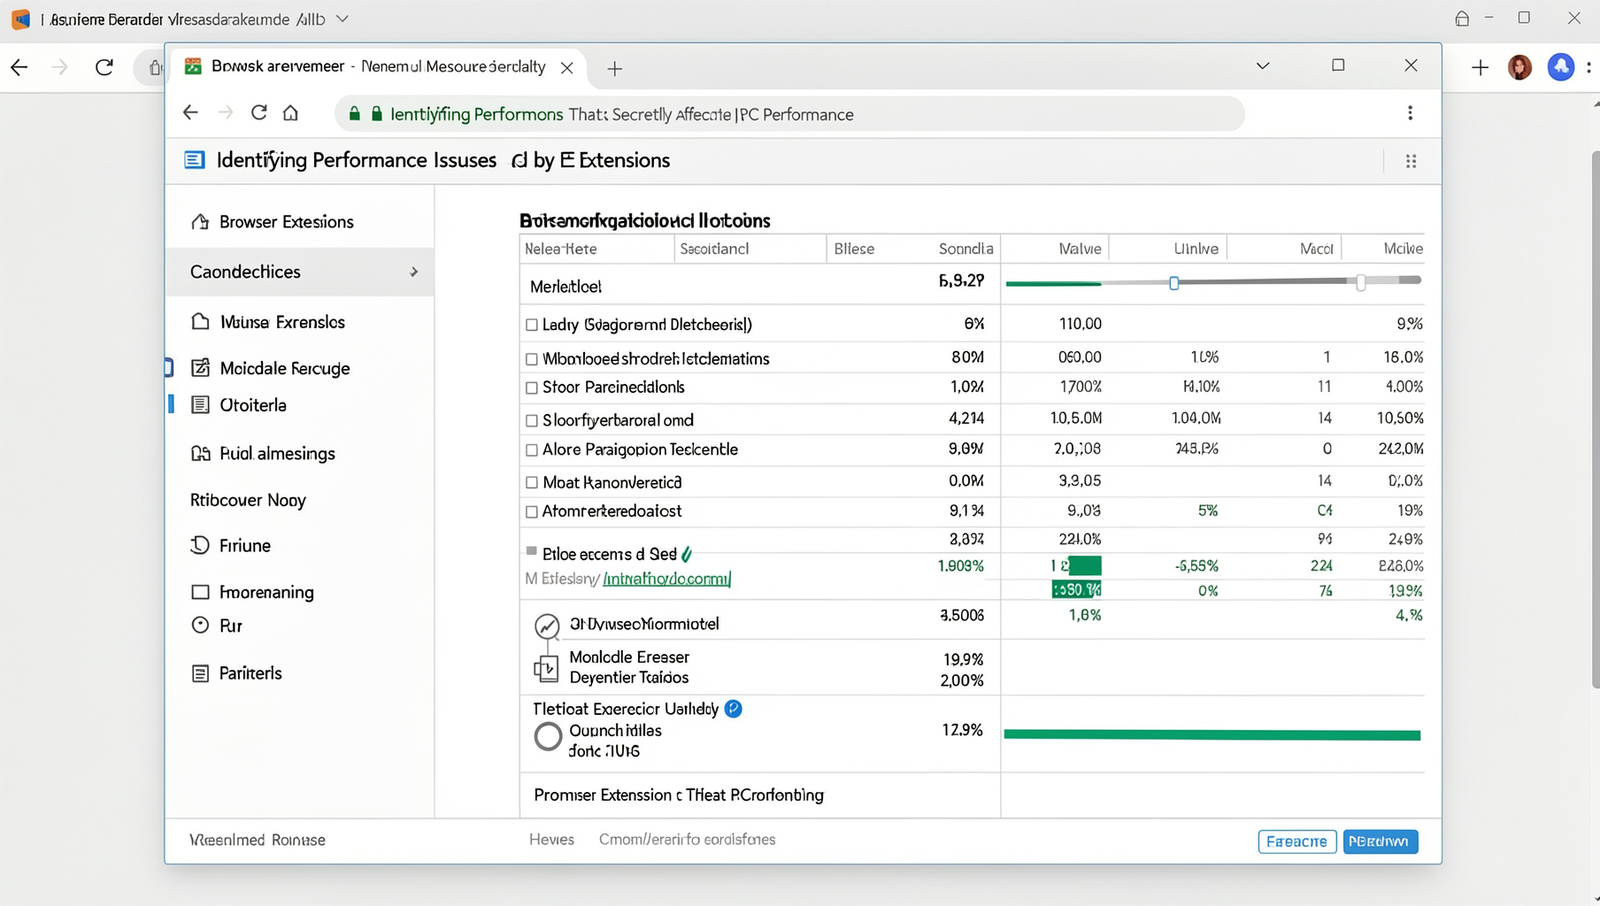This screenshot has height=906, width=1600.
Task: Click the blue Pareinwn button
Action: pos(1380,842)
